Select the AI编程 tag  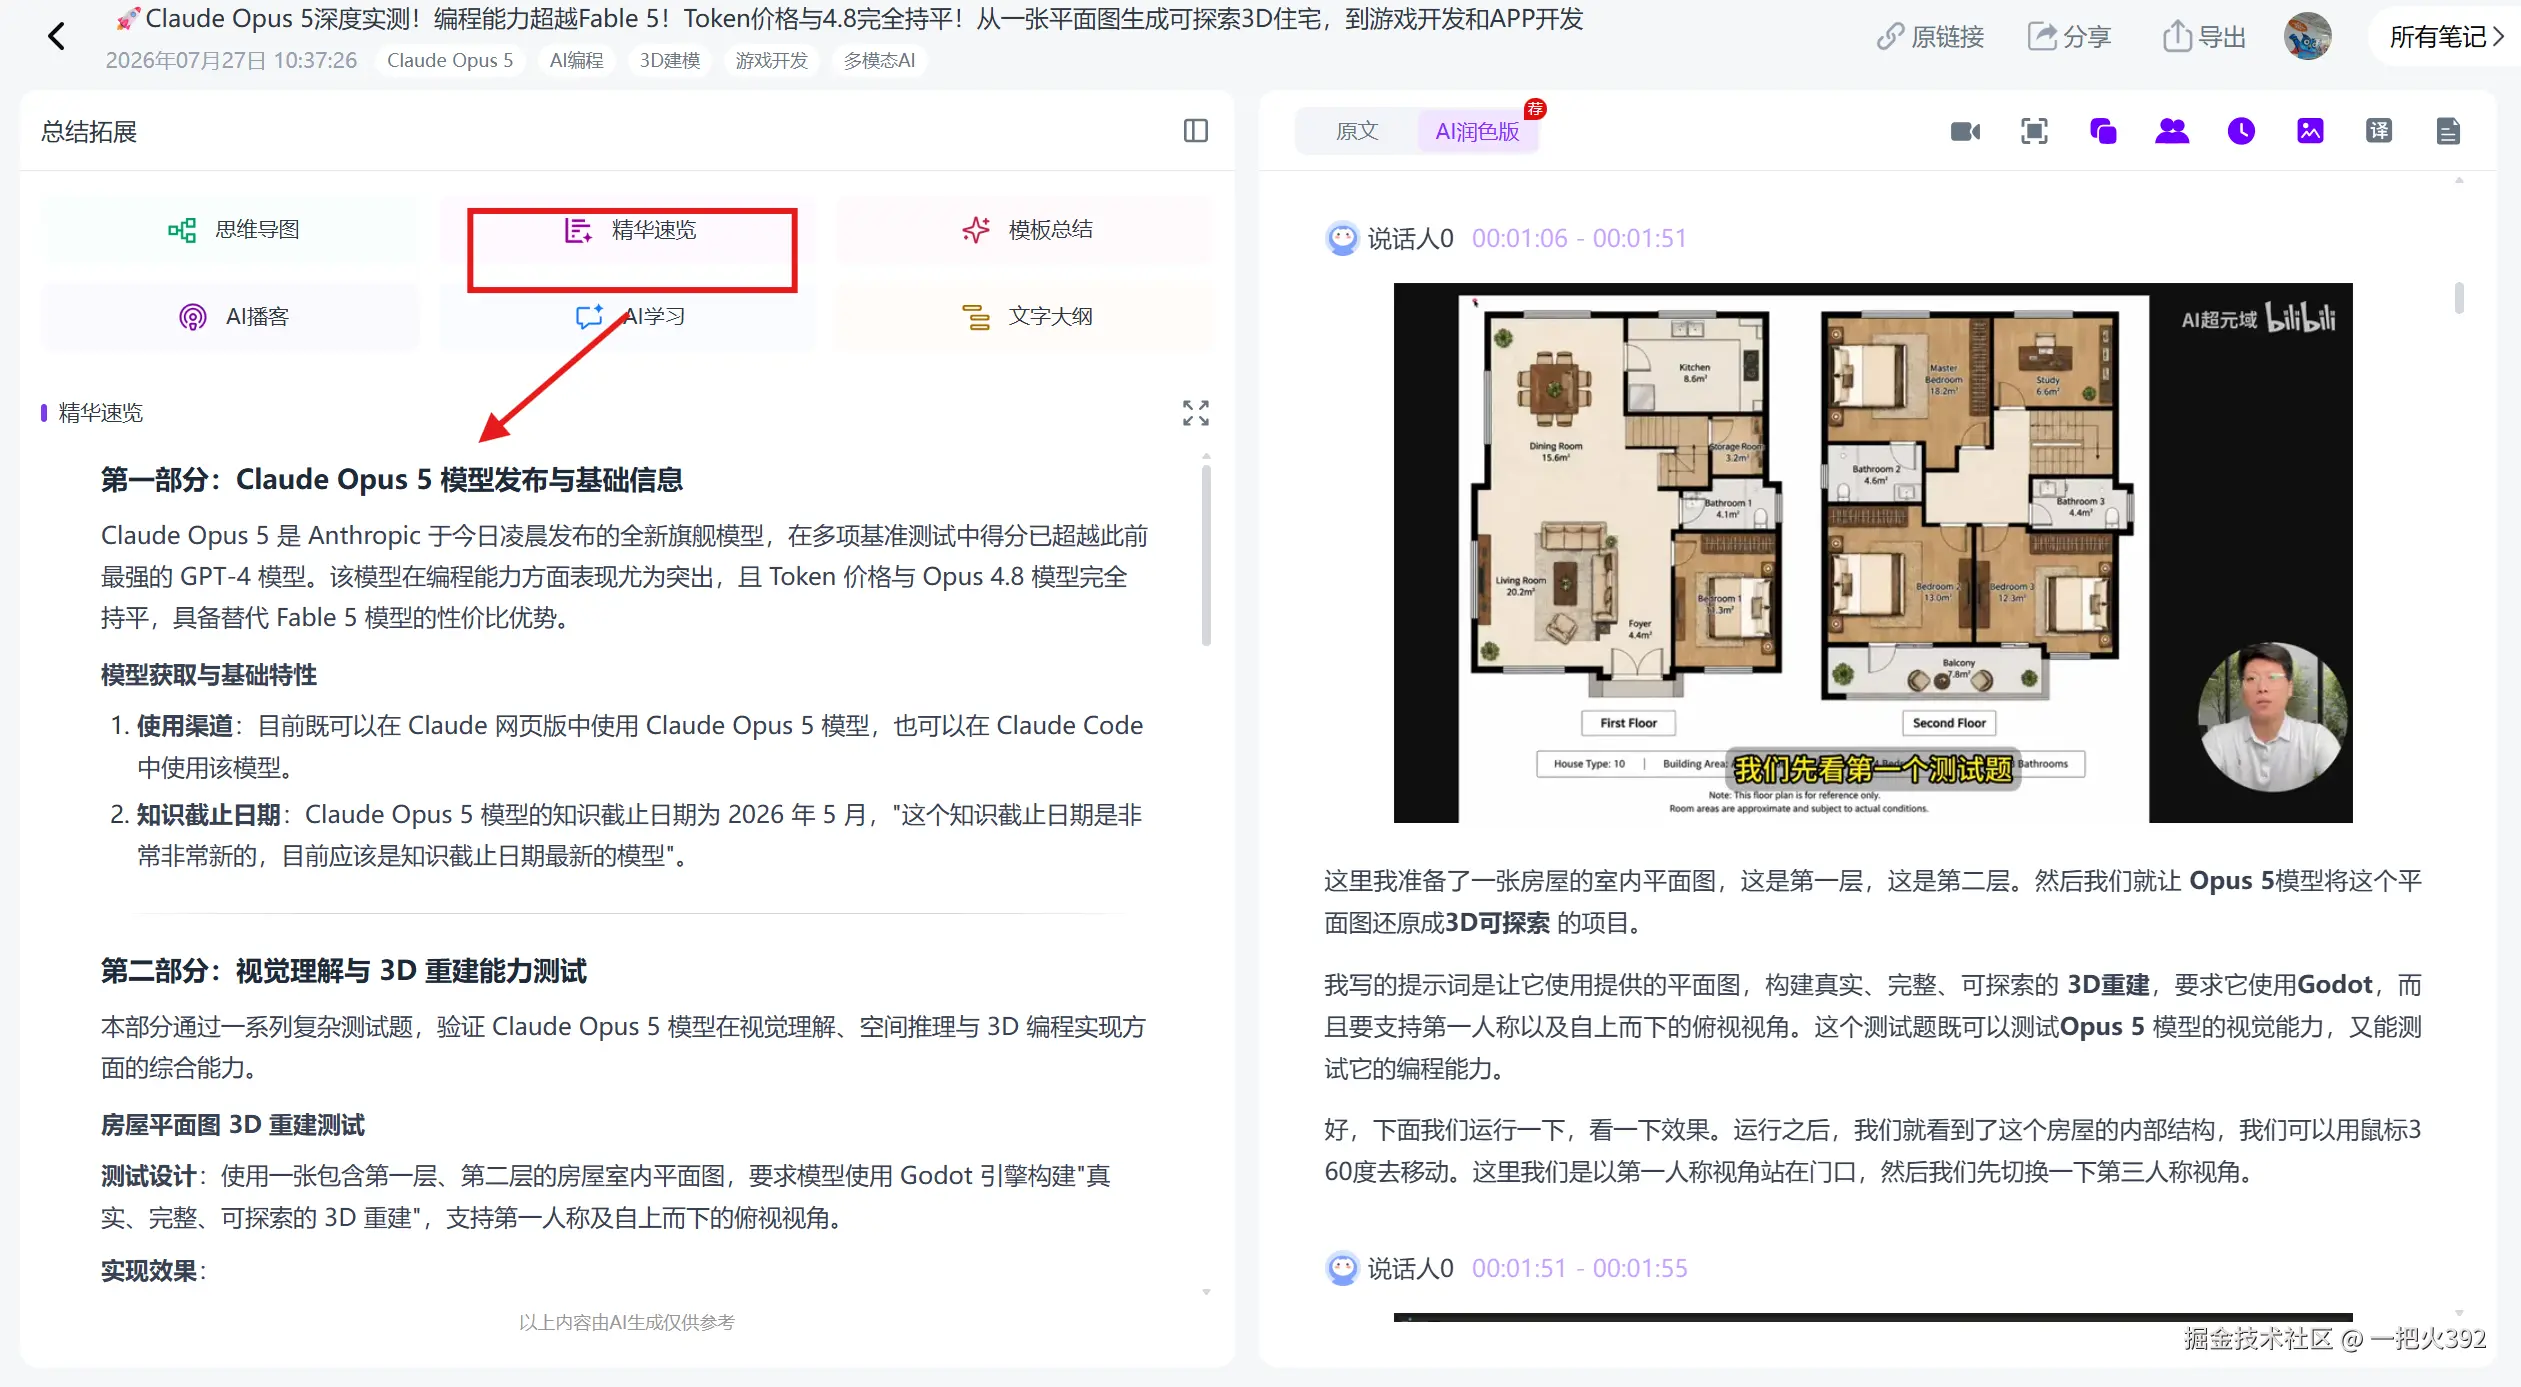(577, 60)
